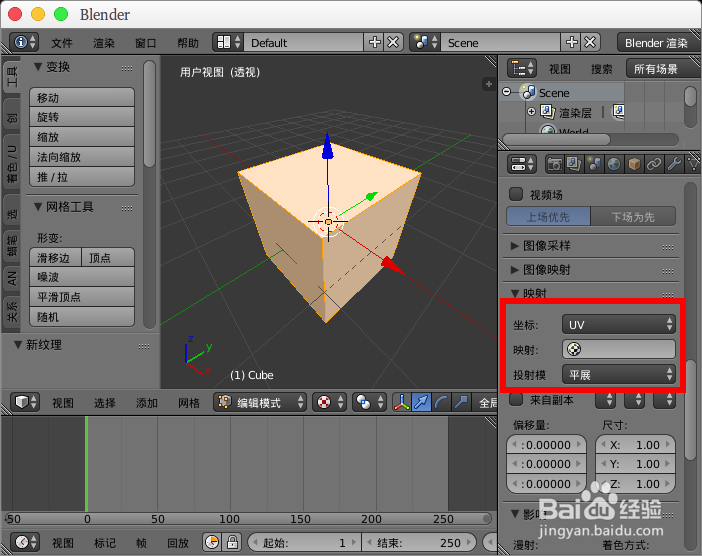Image resolution: width=702 pixels, height=556 pixels.
Task: Select 上场优先 field order option
Action: (548, 217)
